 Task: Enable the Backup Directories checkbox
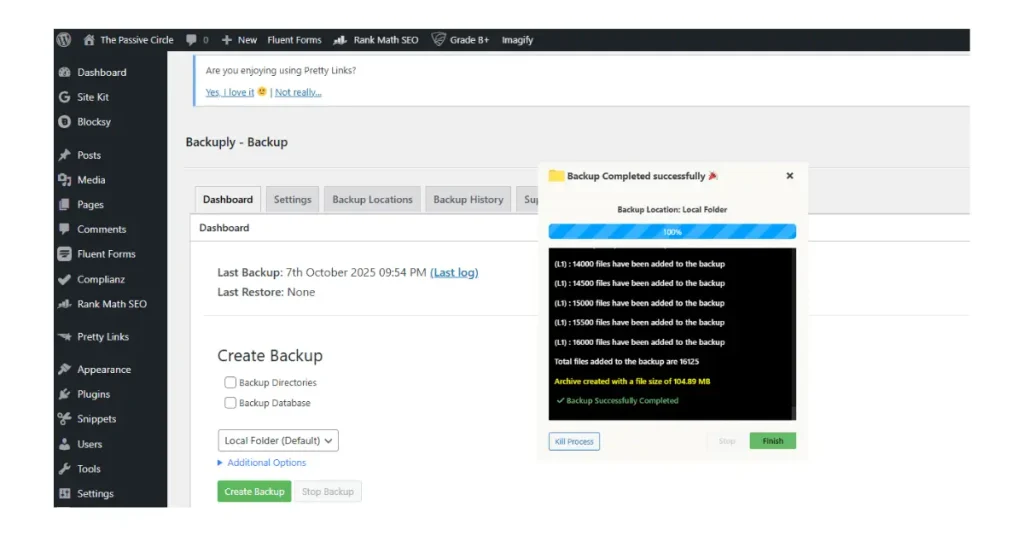(x=231, y=383)
